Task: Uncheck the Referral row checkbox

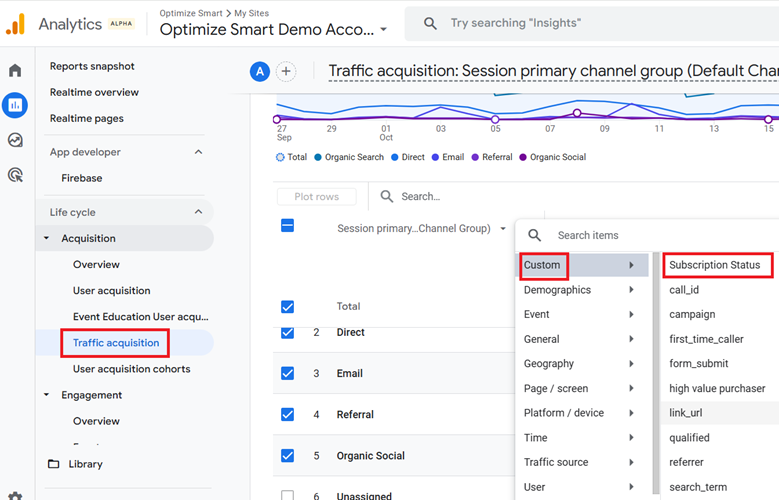Action: (x=288, y=415)
